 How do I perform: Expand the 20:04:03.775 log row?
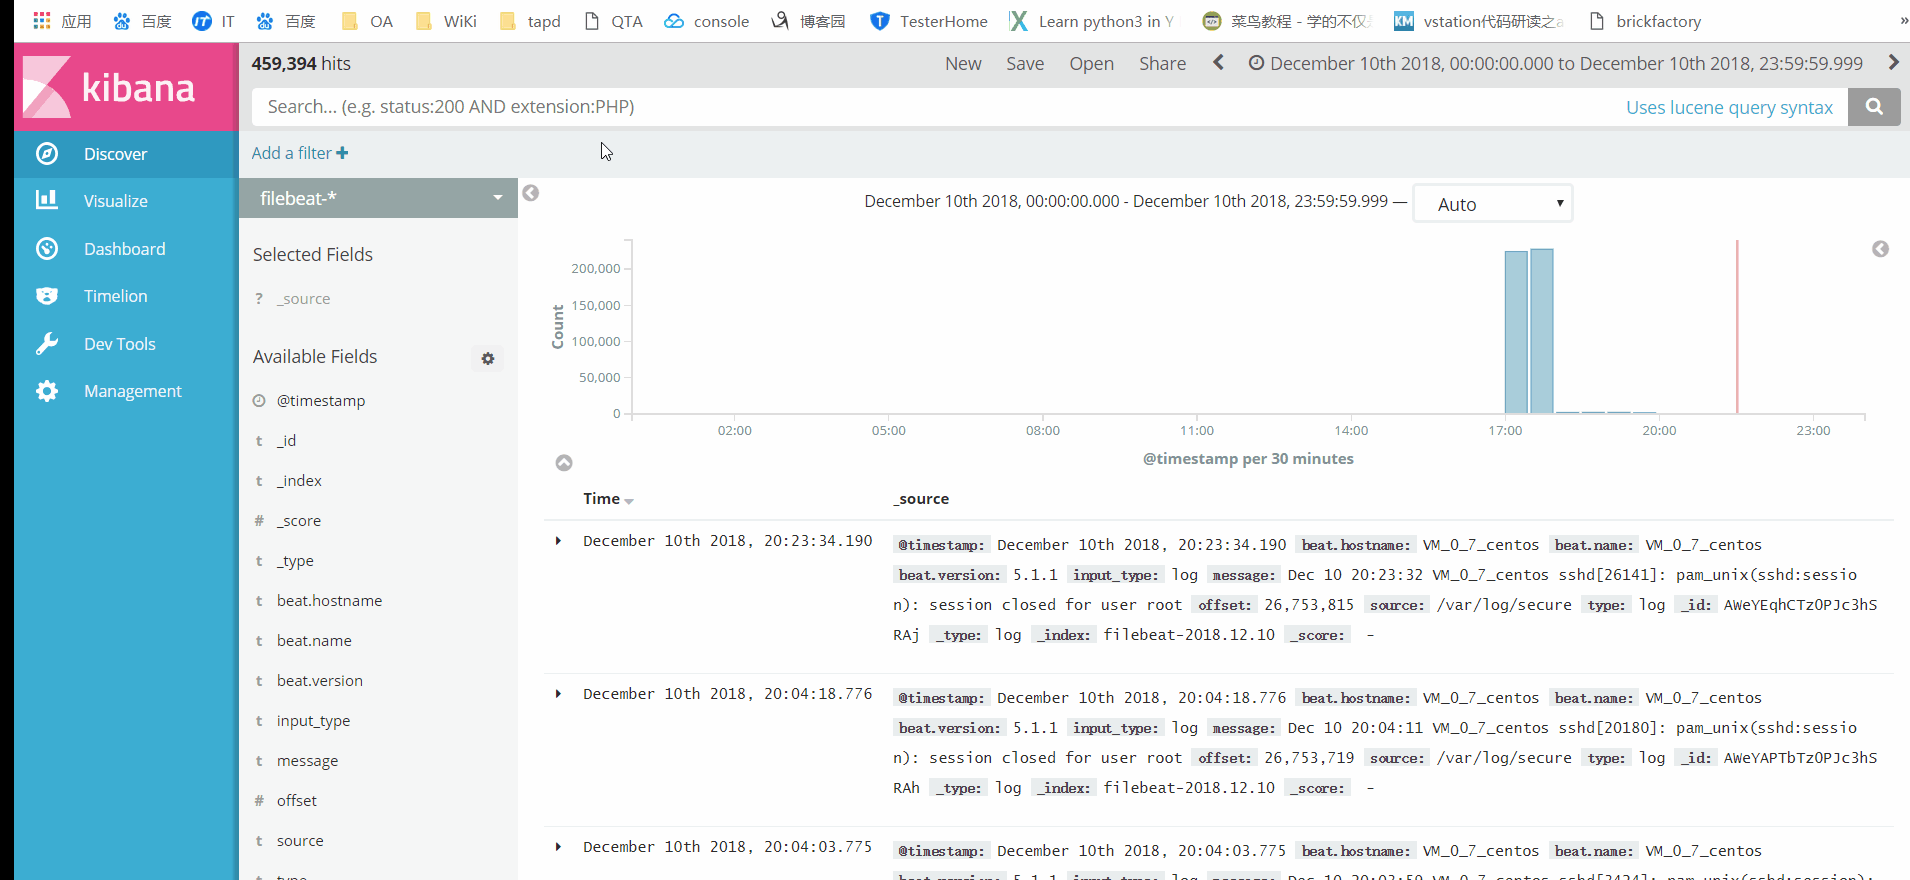[x=558, y=847]
